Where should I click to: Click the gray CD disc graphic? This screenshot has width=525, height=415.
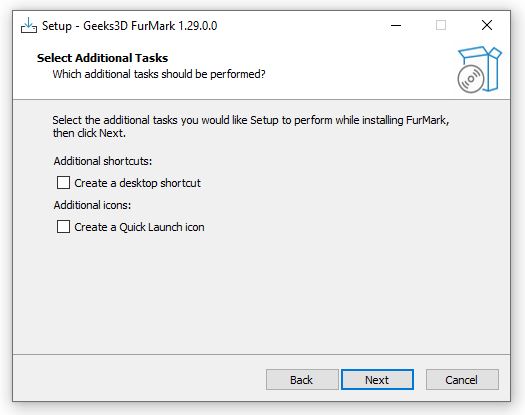point(471,79)
